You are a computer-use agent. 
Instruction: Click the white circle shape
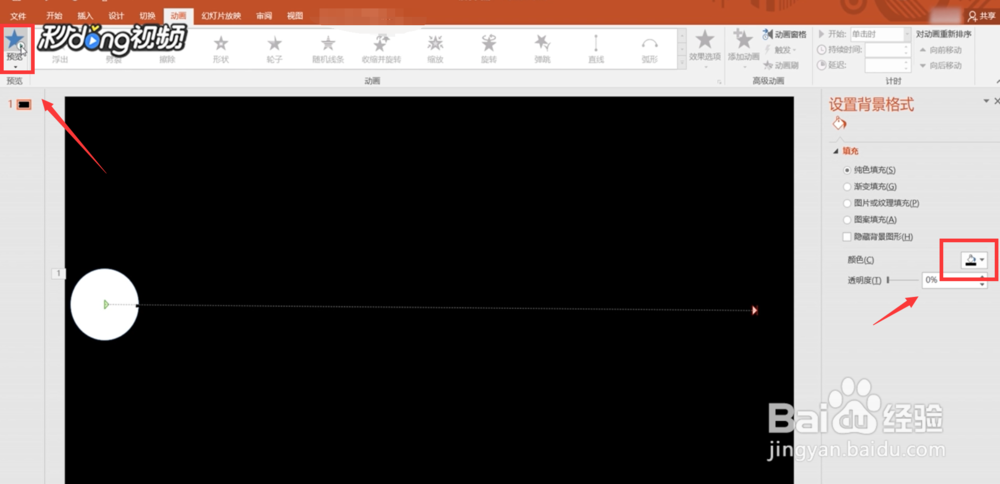(x=104, y=304)
